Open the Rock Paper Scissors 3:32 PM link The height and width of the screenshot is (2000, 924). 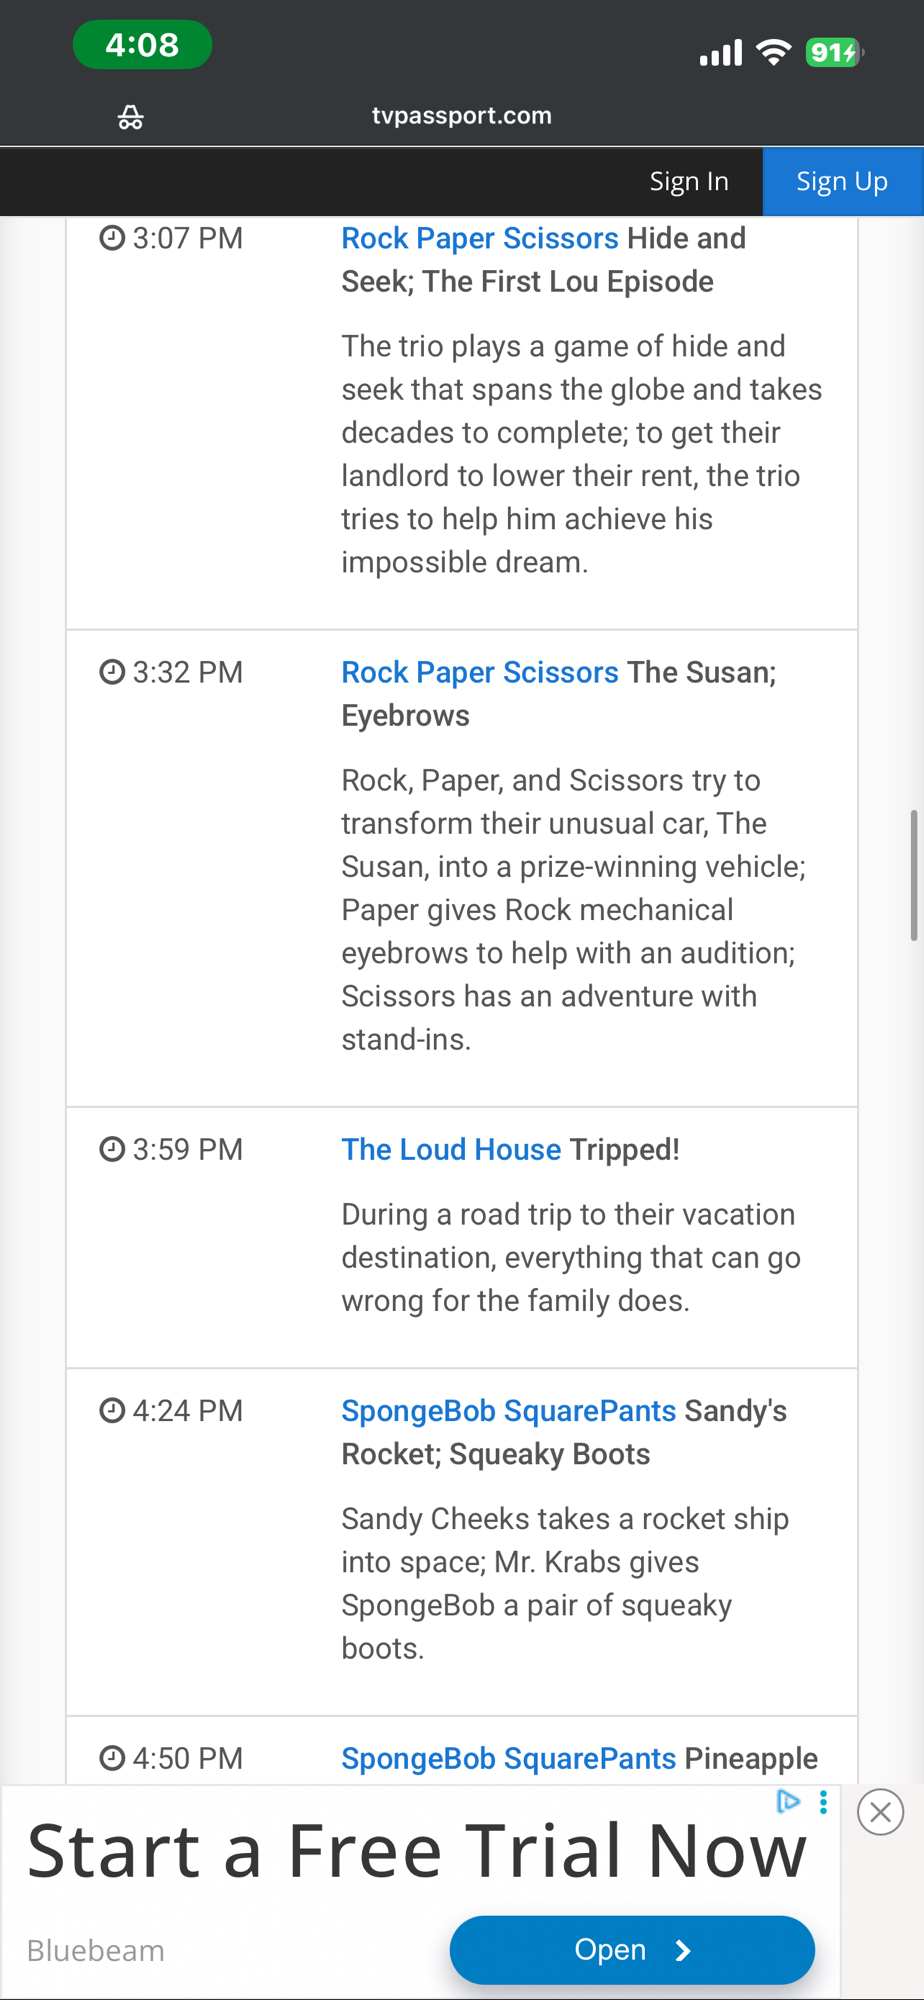(x=480, y=672)
